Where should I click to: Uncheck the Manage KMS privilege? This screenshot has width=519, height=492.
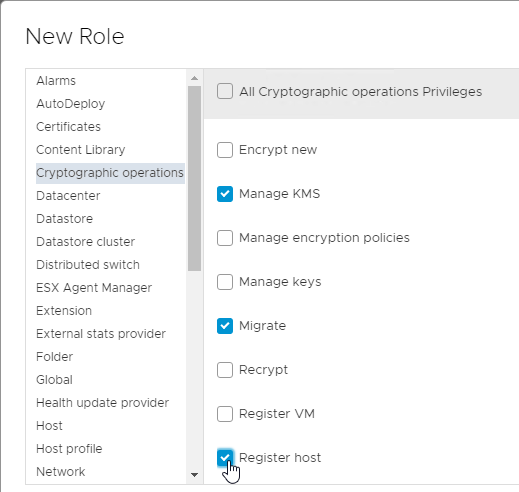(x=225, y=194)
